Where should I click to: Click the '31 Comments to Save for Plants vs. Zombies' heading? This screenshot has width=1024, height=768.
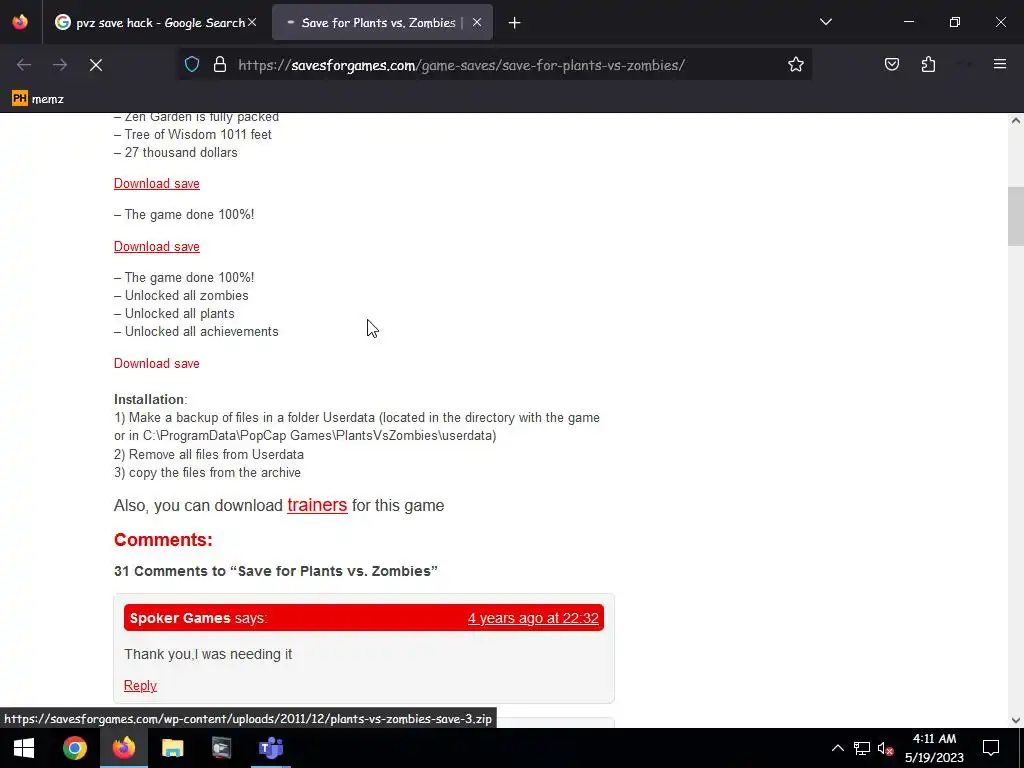pyautogui.click(x=276, y=571)
